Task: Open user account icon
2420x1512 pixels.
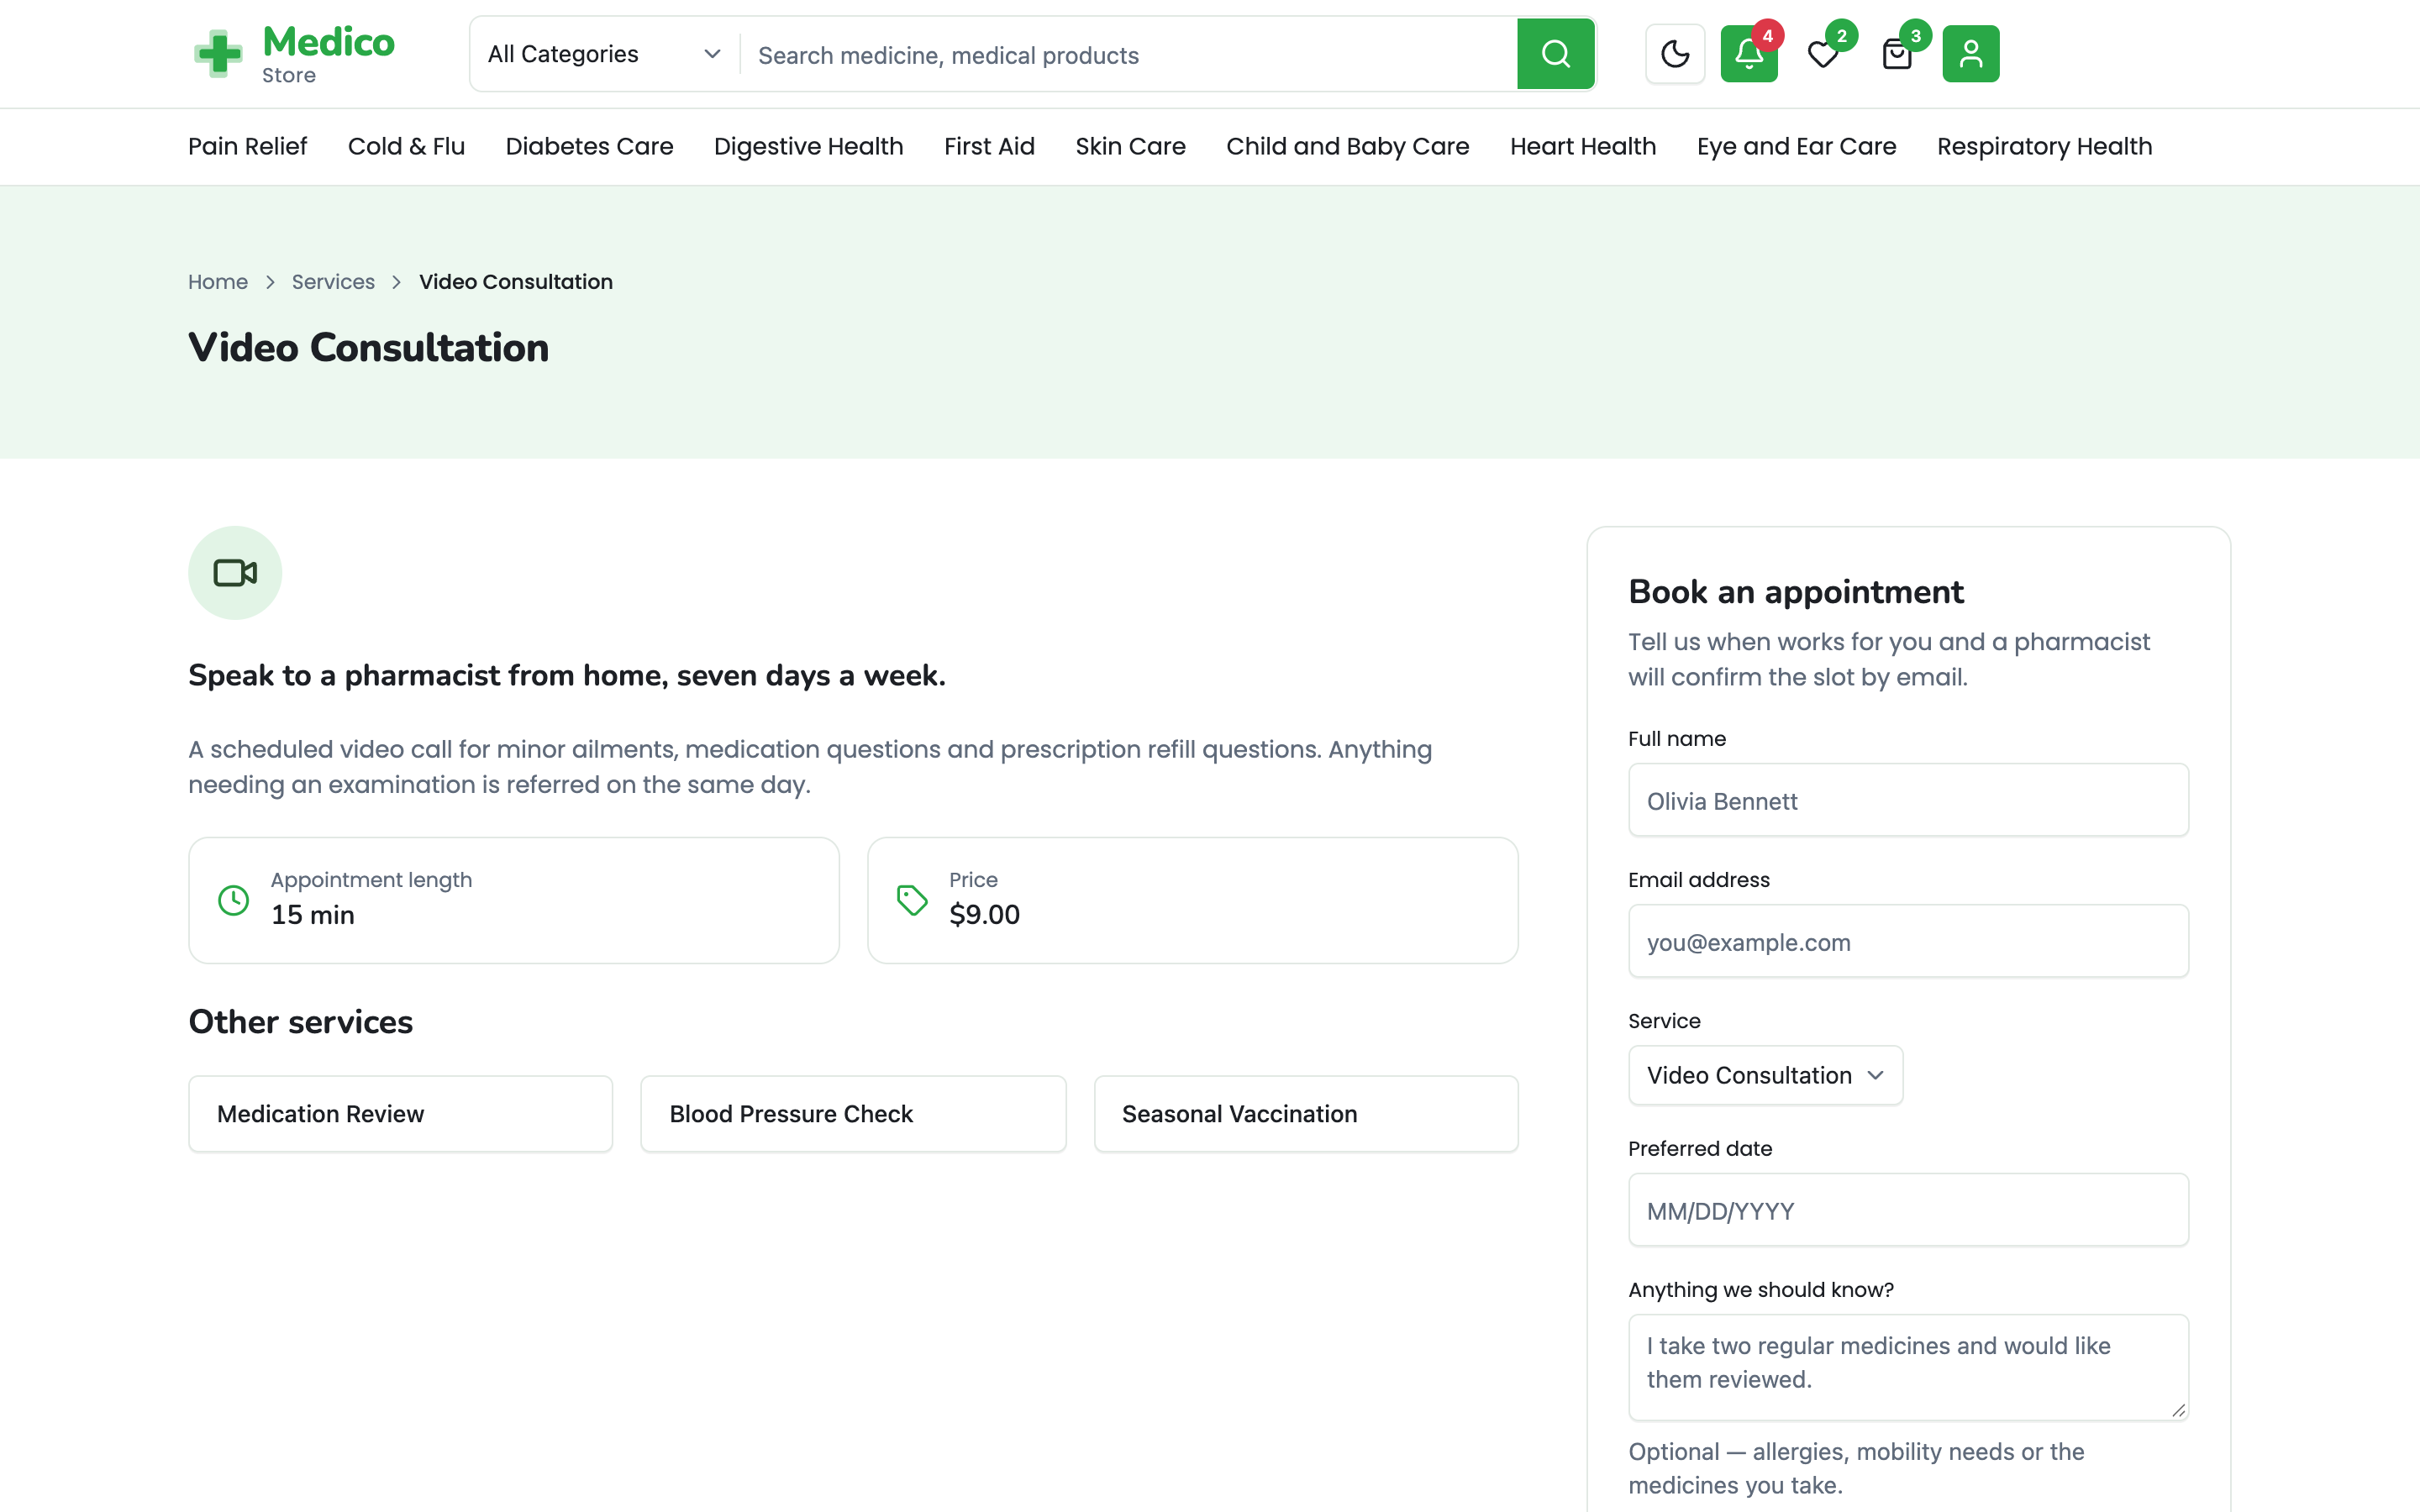Action: click(1971, 54)
